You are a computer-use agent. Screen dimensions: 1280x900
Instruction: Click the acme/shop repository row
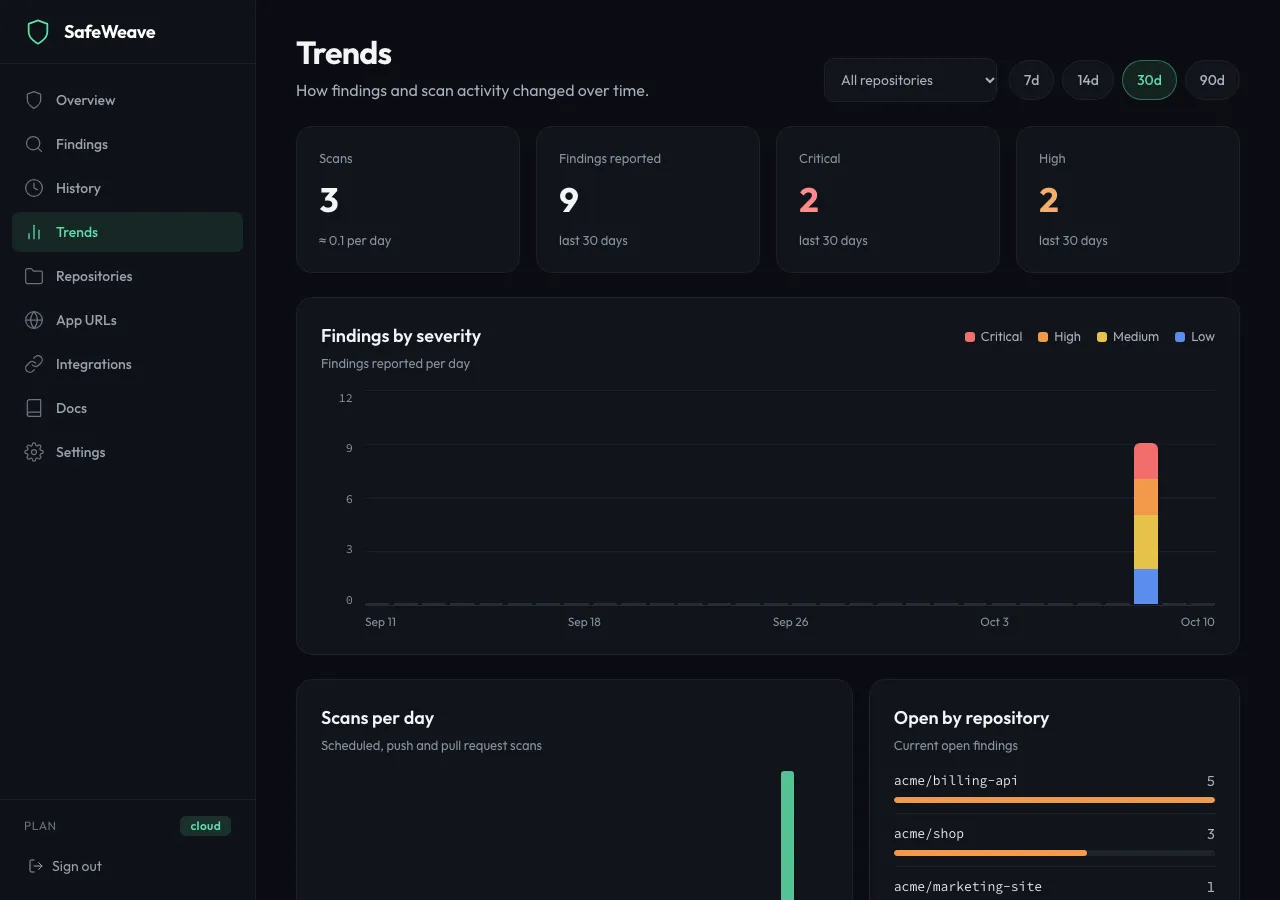click(x=1054, y=840)
